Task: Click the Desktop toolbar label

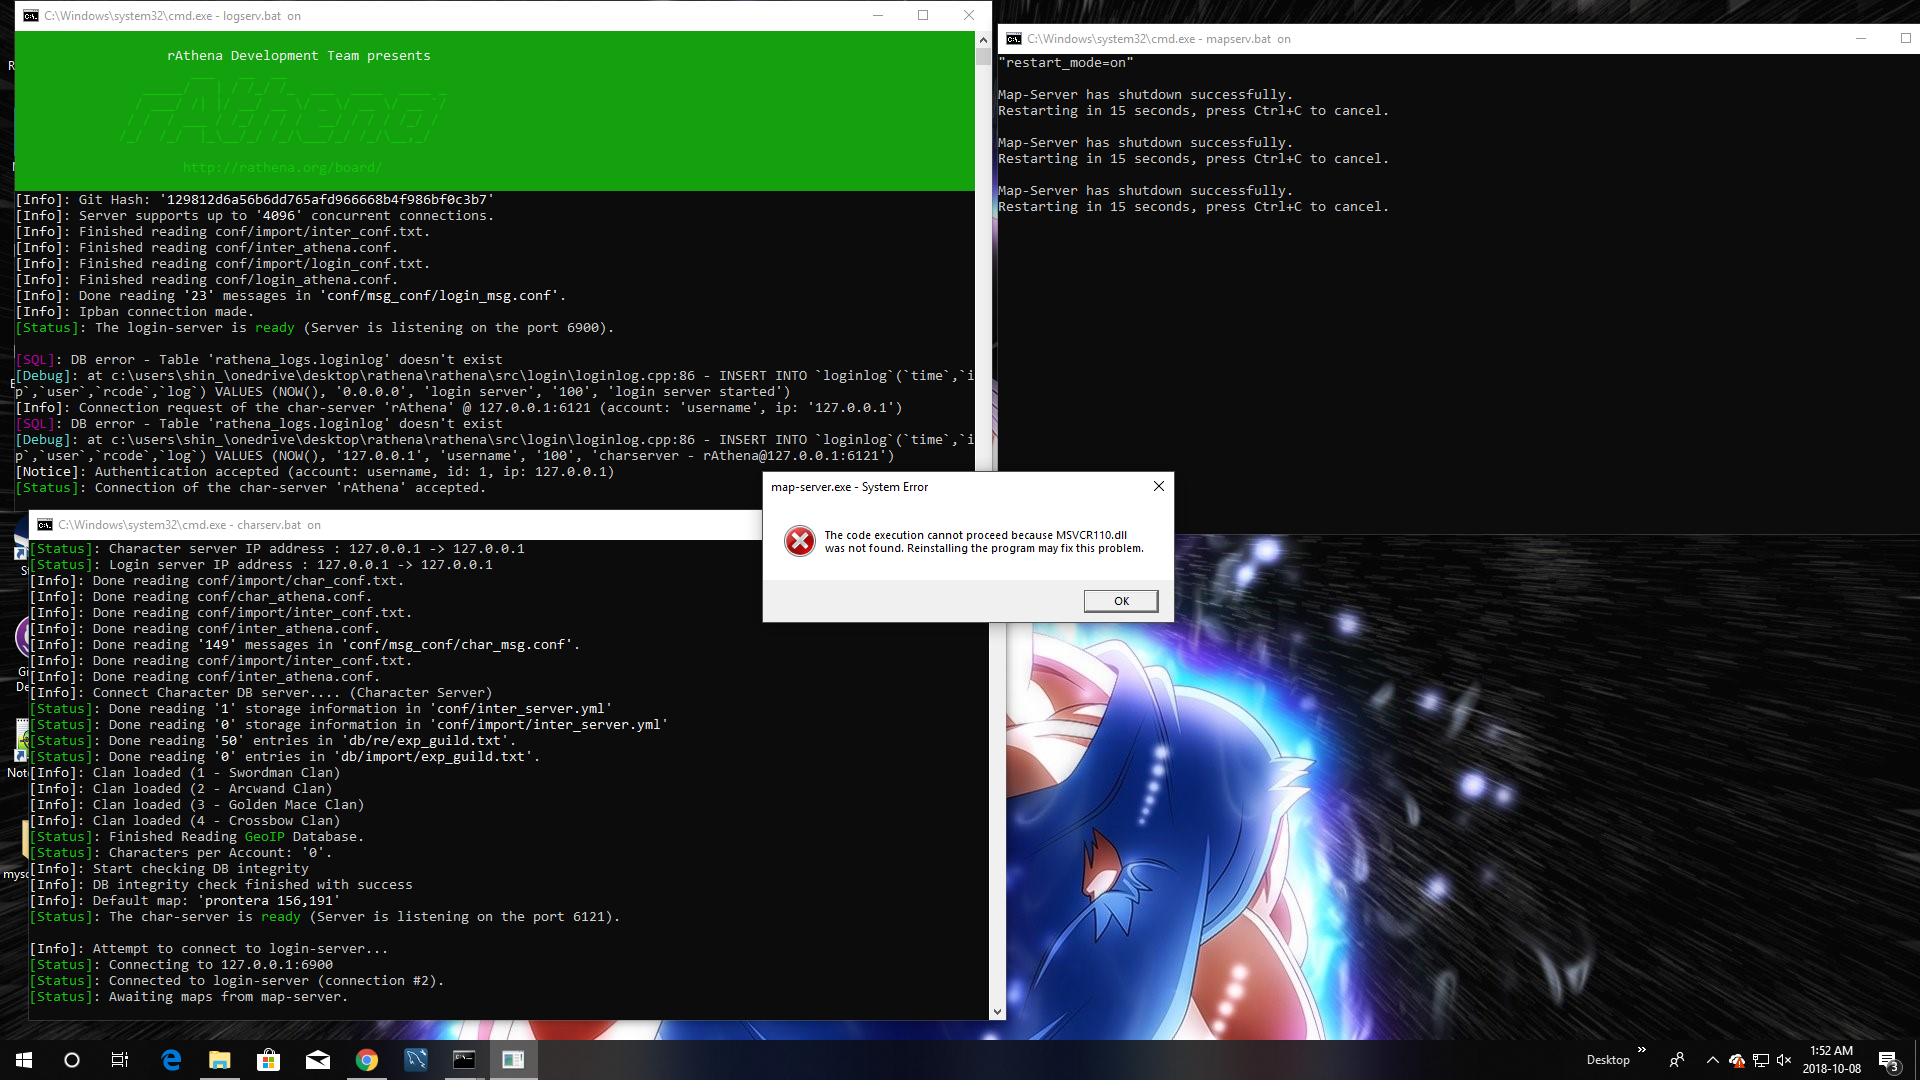Action: coord(1608,1060)
